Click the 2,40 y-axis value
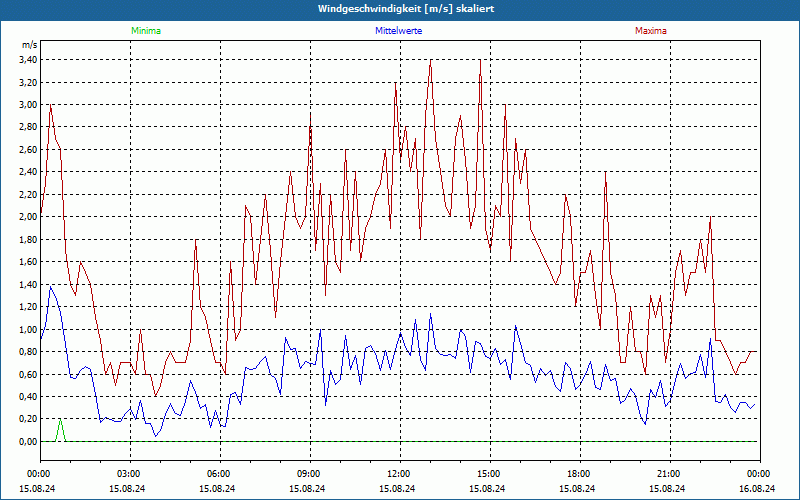This screenshot has height=500, width=800. (x=29, y=172)
